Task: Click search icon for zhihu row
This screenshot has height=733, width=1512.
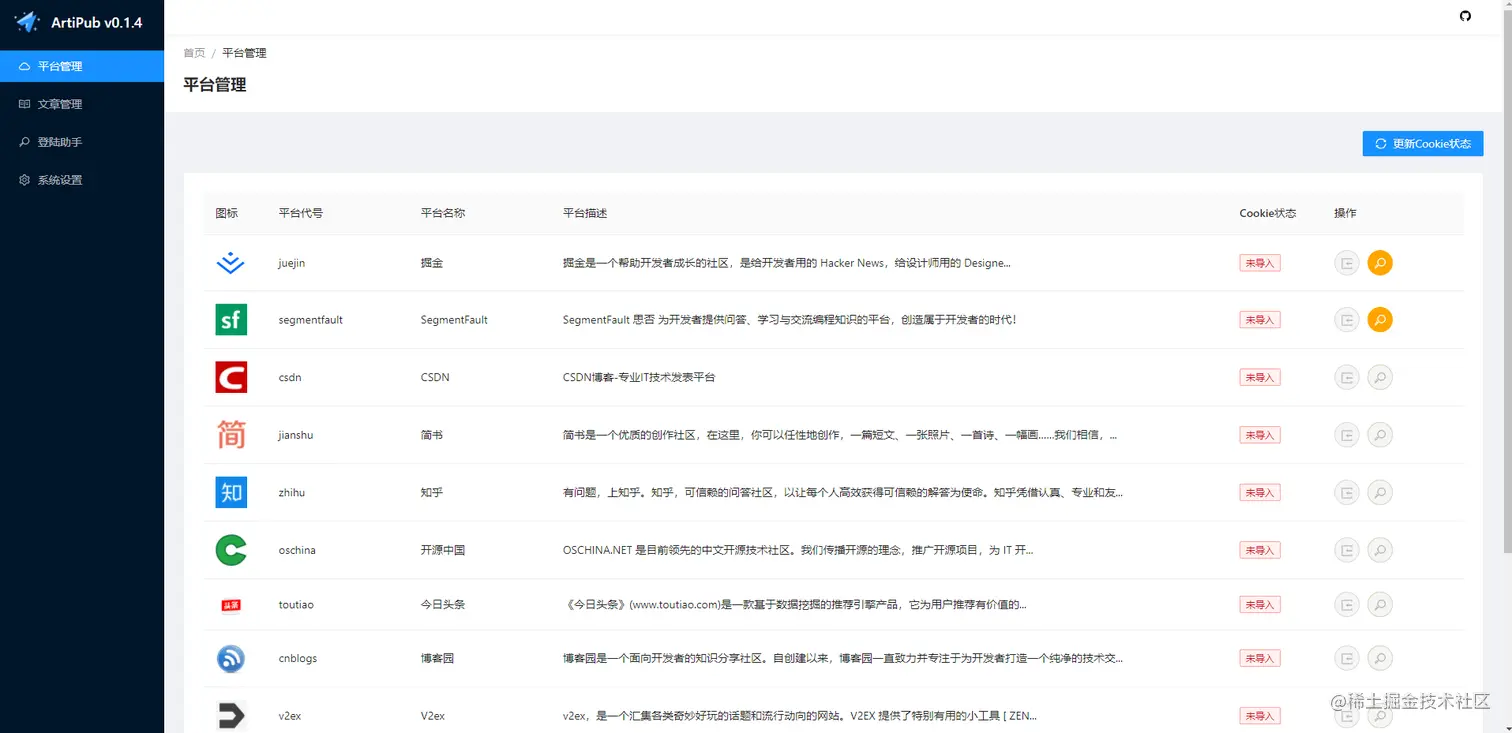Action: [x=1380, y=492]
